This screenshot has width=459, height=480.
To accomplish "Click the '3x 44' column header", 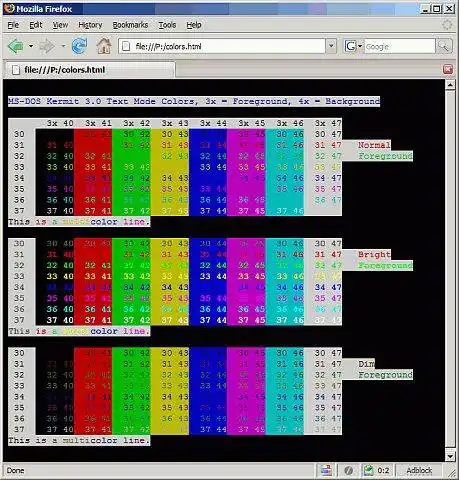I will [x=213, y=123].
